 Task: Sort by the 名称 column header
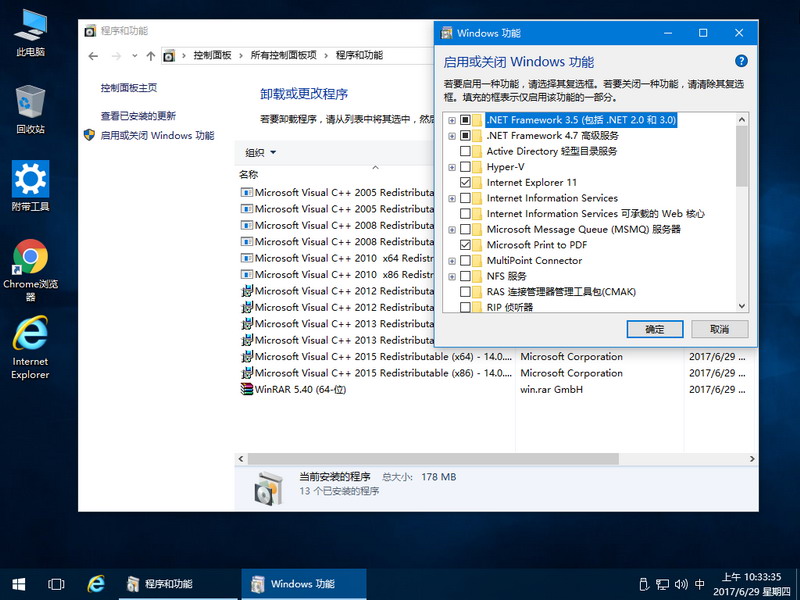pos(248,174)
